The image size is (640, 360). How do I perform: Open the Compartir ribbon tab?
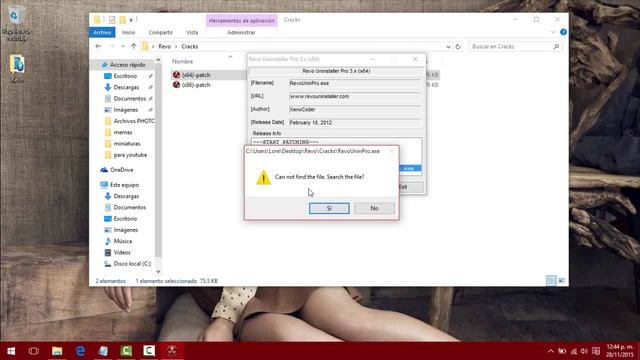pos(160,32)
